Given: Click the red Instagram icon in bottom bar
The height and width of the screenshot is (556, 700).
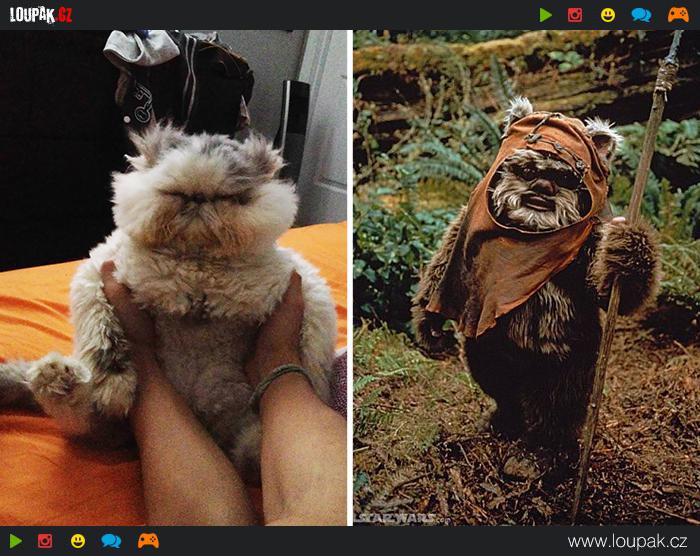Looking at the screenshot, I should tap(45, 541).
